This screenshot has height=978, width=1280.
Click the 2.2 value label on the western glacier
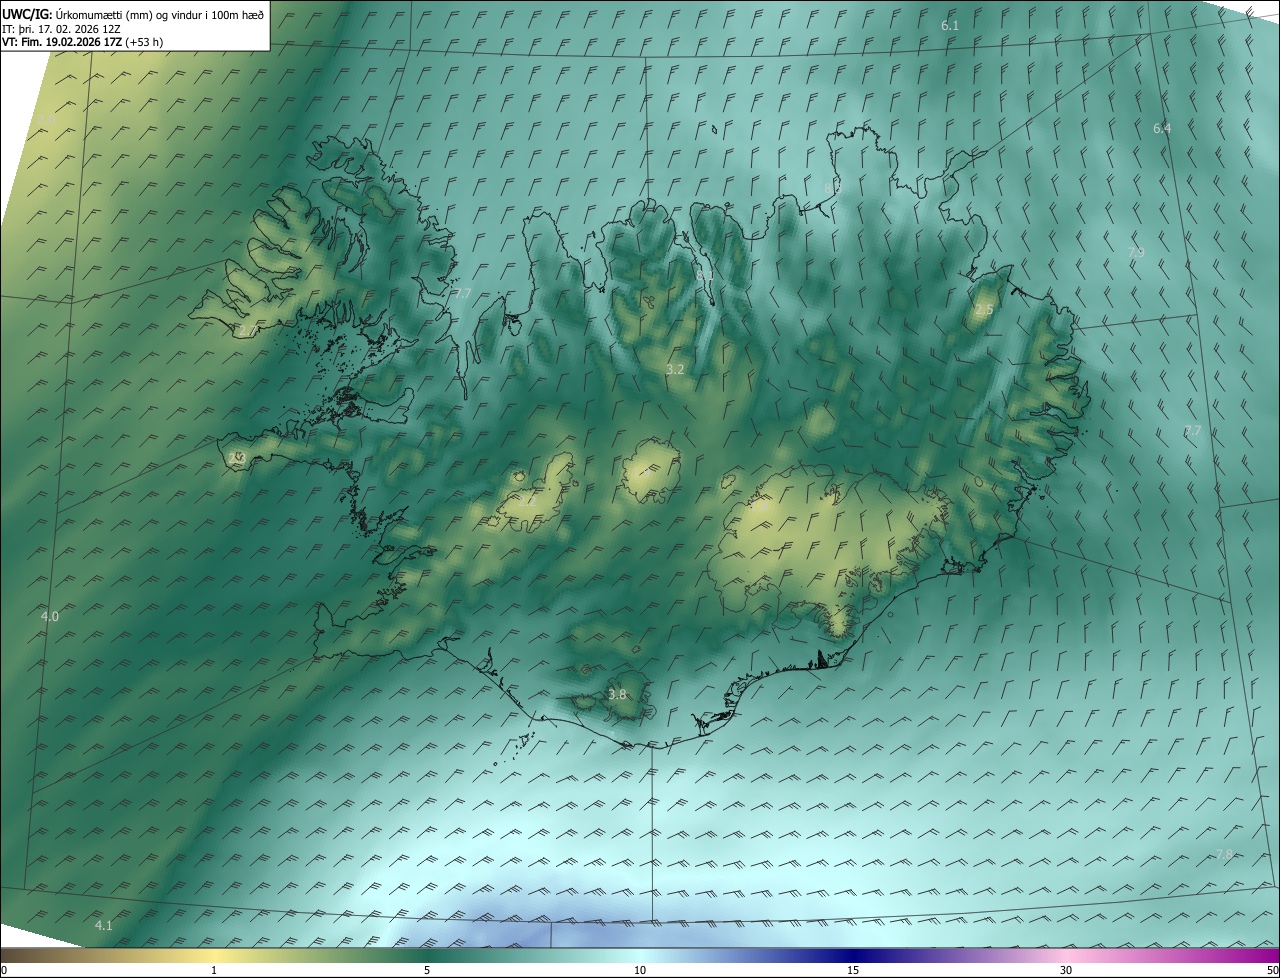(526, 502)
